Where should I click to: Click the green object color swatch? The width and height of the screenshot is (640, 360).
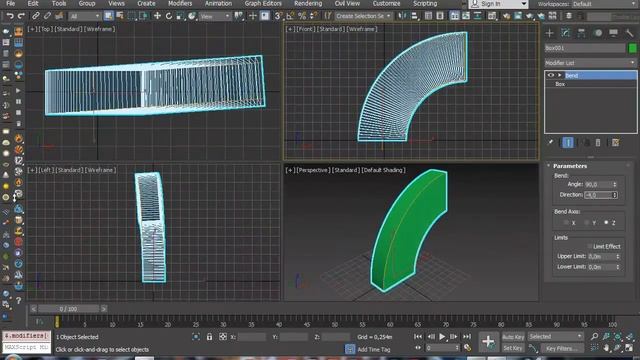pyautogui.click(x=633, y=48)
